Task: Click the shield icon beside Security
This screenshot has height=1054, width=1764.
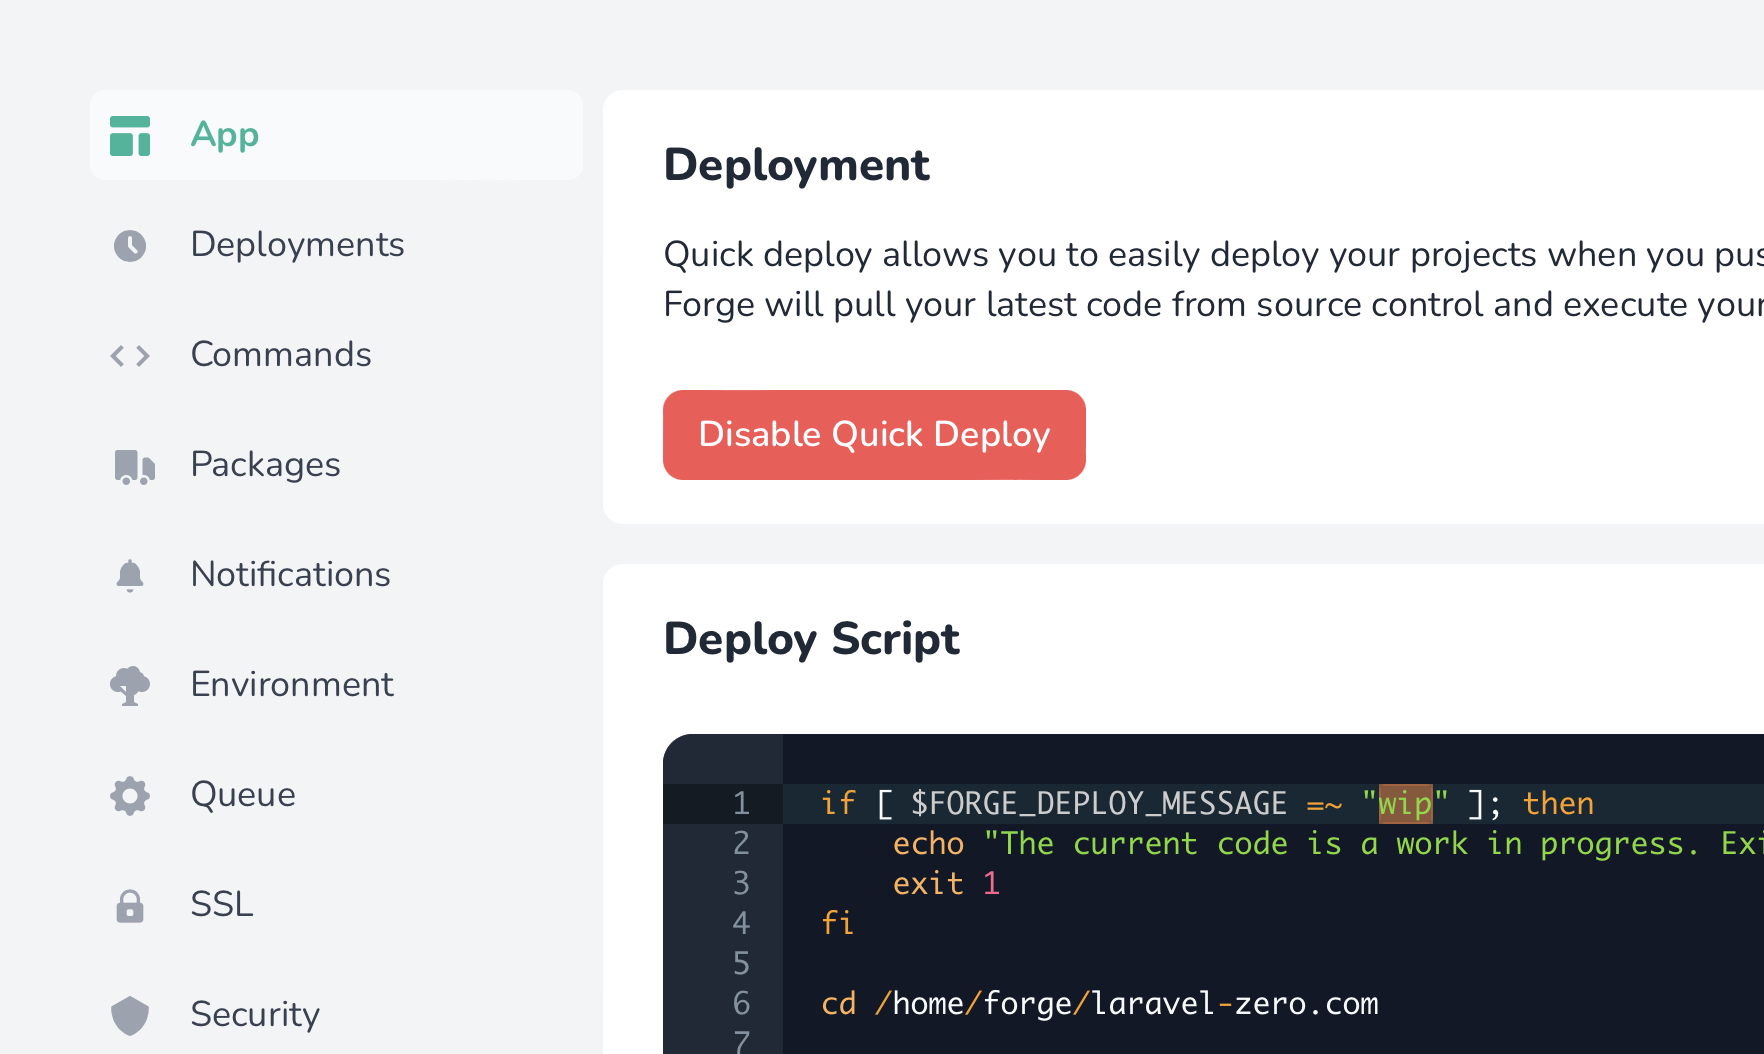Action: coord(129,1015)
